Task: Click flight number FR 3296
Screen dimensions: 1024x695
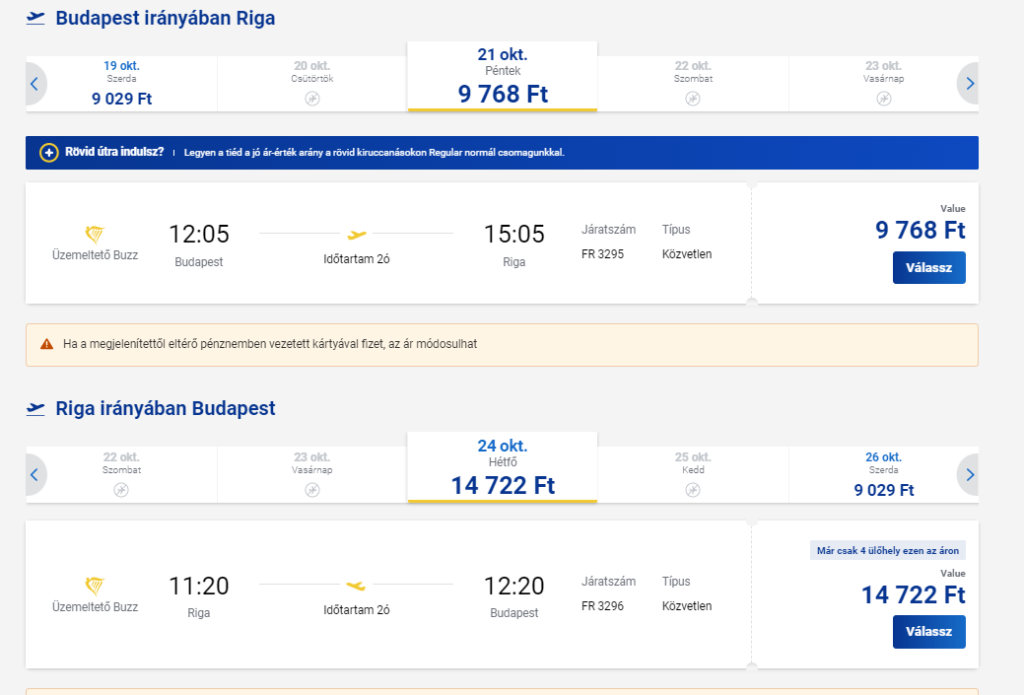Action: coord(603,606)
